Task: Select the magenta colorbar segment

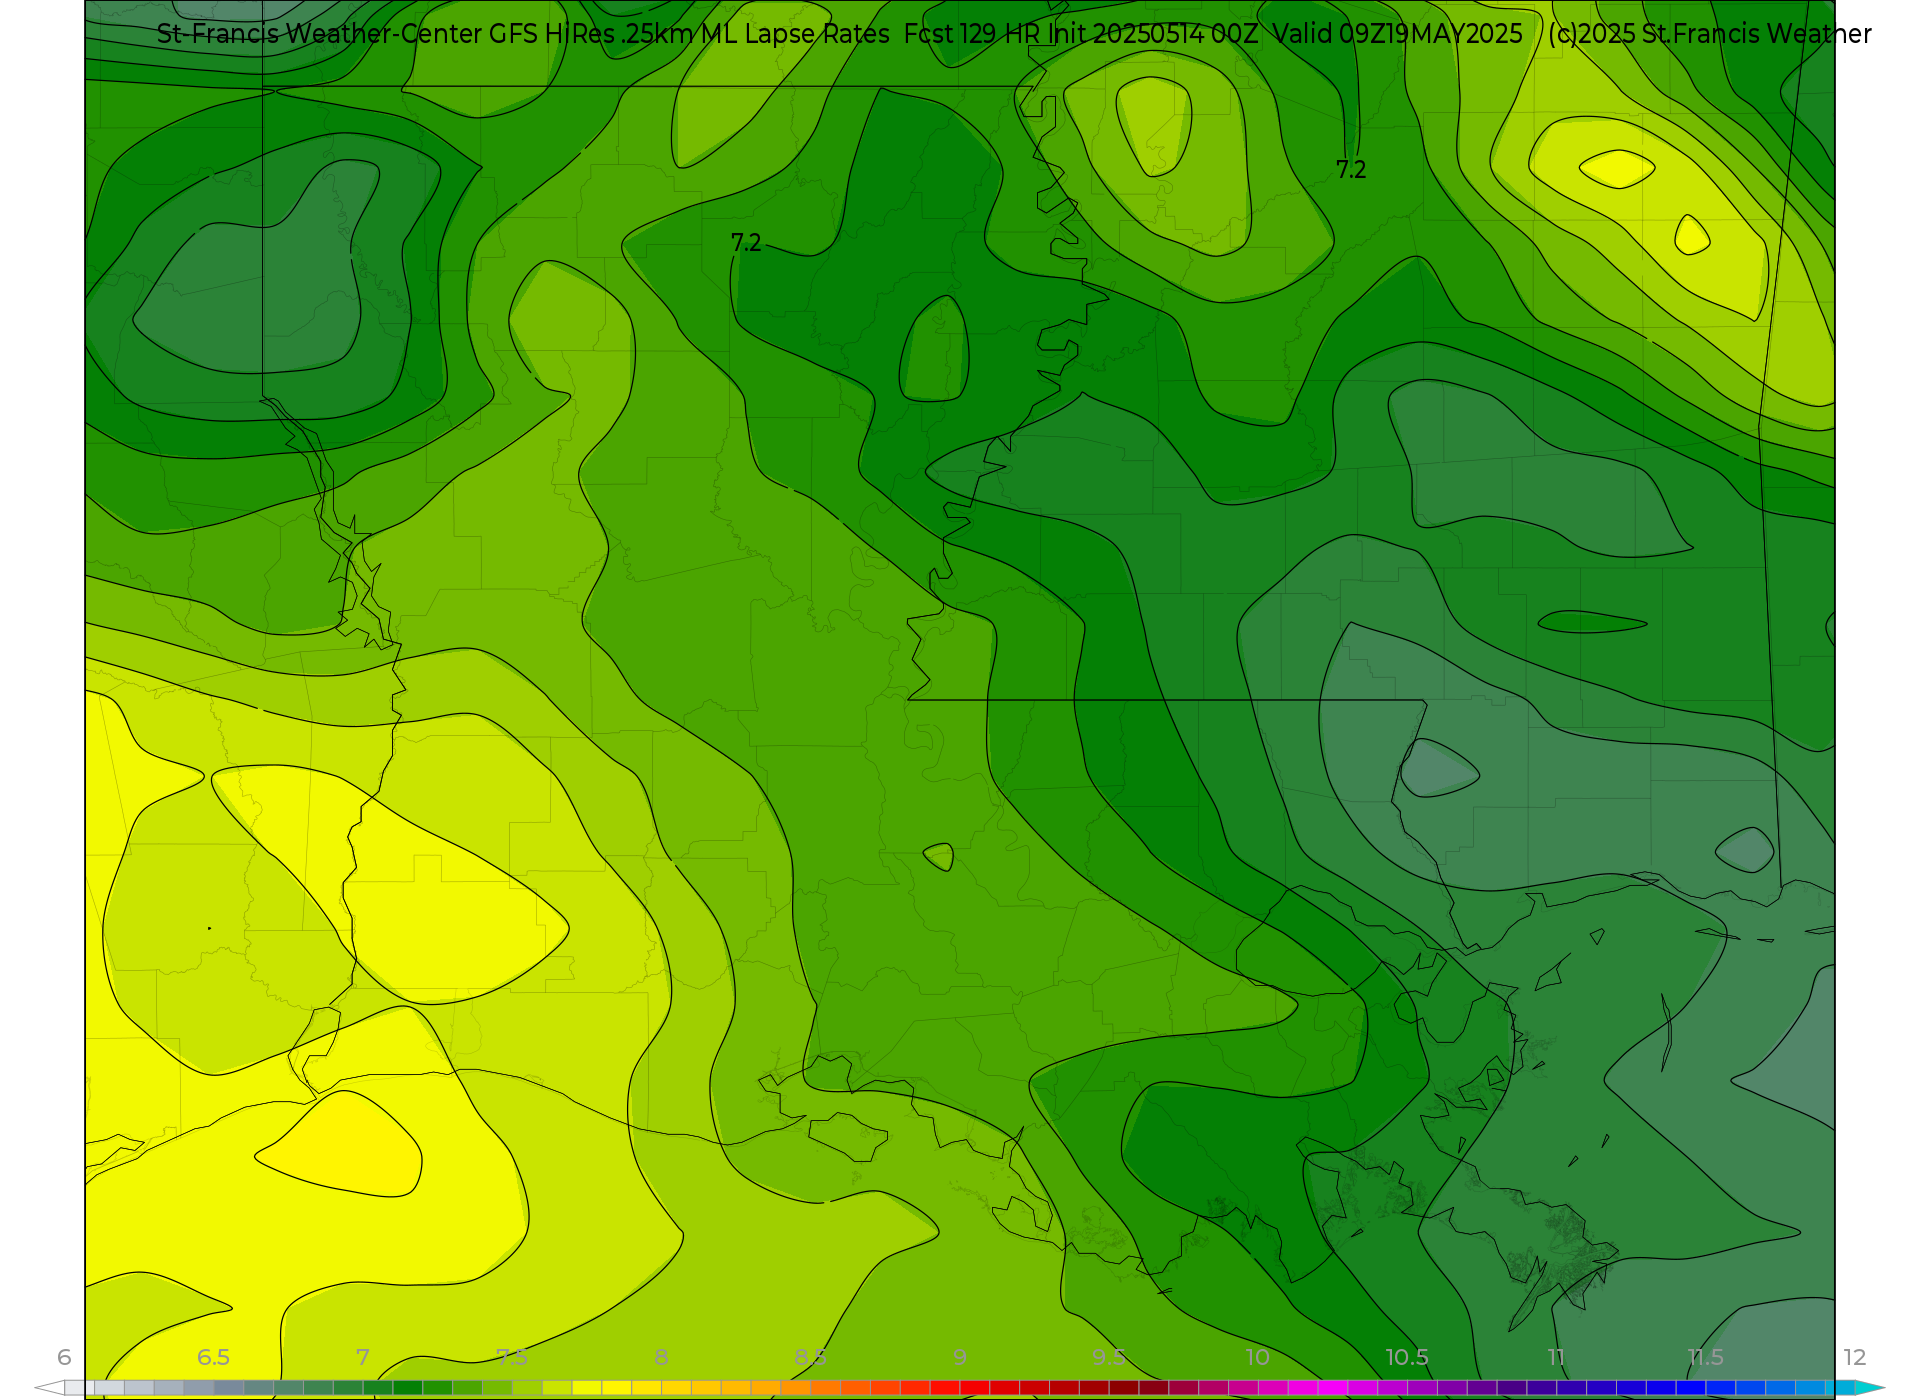Action: (x=1333, y=1388)
